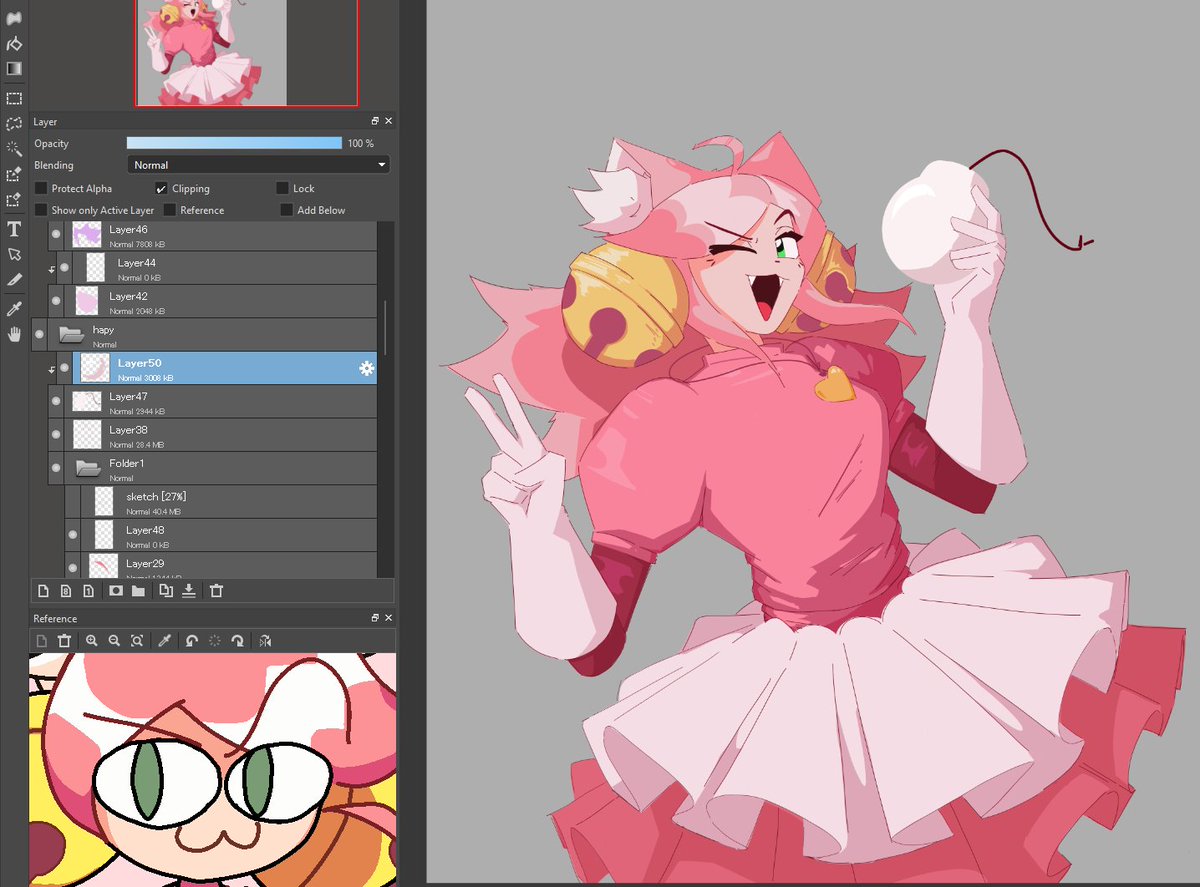Rotate reference image left
Image resolution: width=1200 pixels, height=887 pixels.
click(x=192, y=641)
